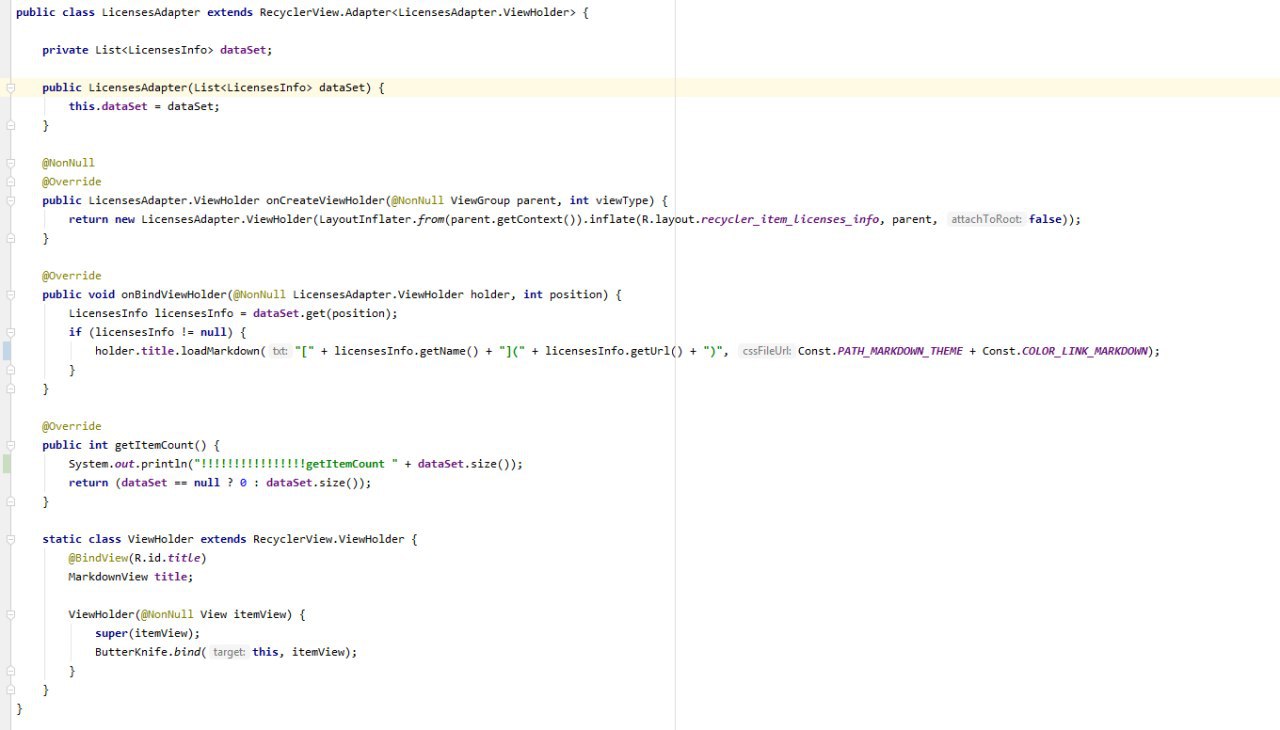Collapse the ViewHolder constructor fold marker
Image resolution: width=1280 pixels, height=730 pixels.
pos(10,615)
